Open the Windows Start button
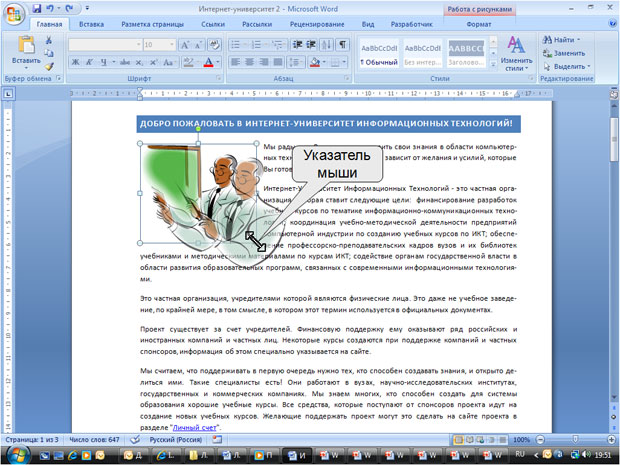The height and width of the screenshot is (465, 620). pos(17,455)
